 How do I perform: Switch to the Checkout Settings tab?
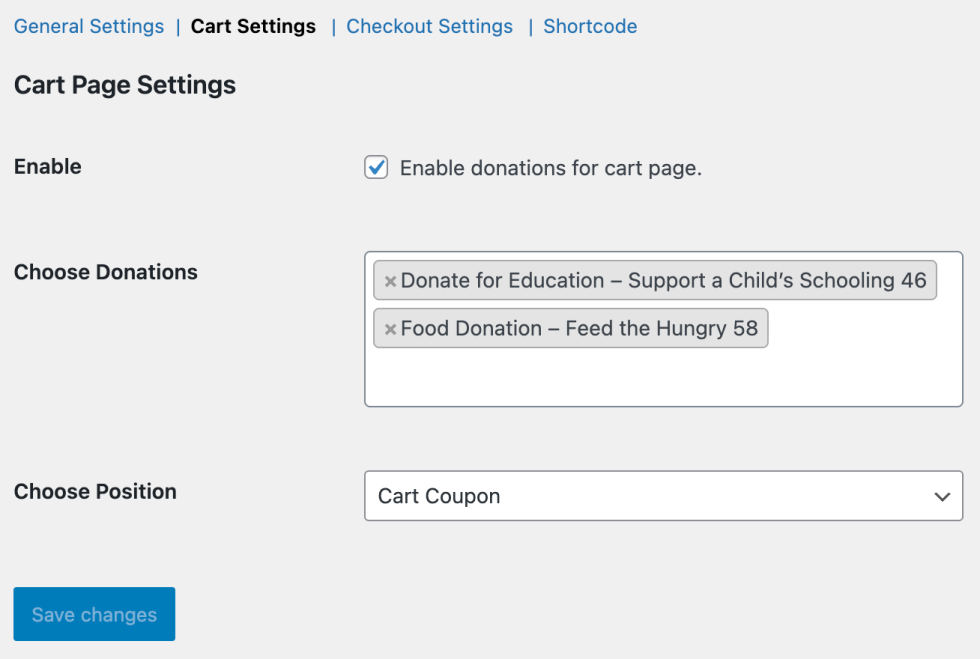tap(429, 26)
